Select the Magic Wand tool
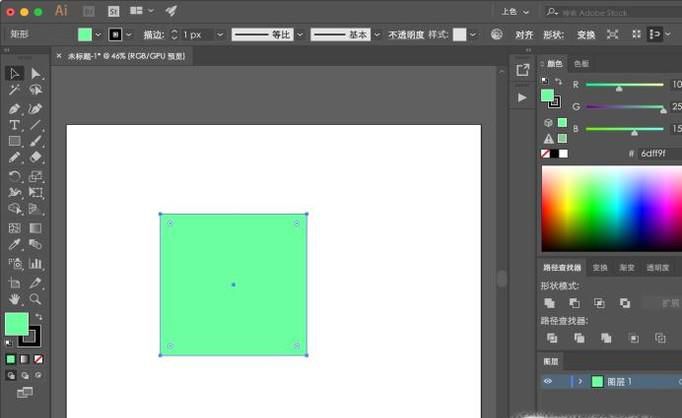This screenshot has width=682, height=418. click(x=15, y=90)
